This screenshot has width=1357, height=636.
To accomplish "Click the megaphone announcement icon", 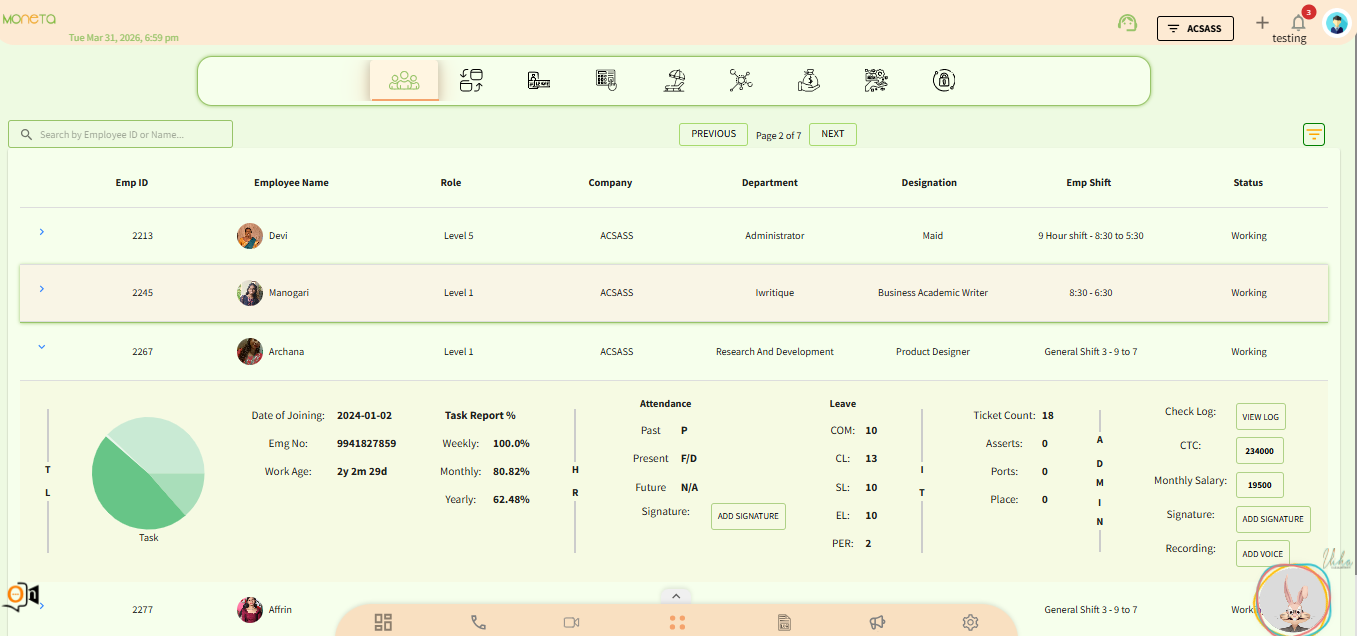I will (x=877, y=622).
